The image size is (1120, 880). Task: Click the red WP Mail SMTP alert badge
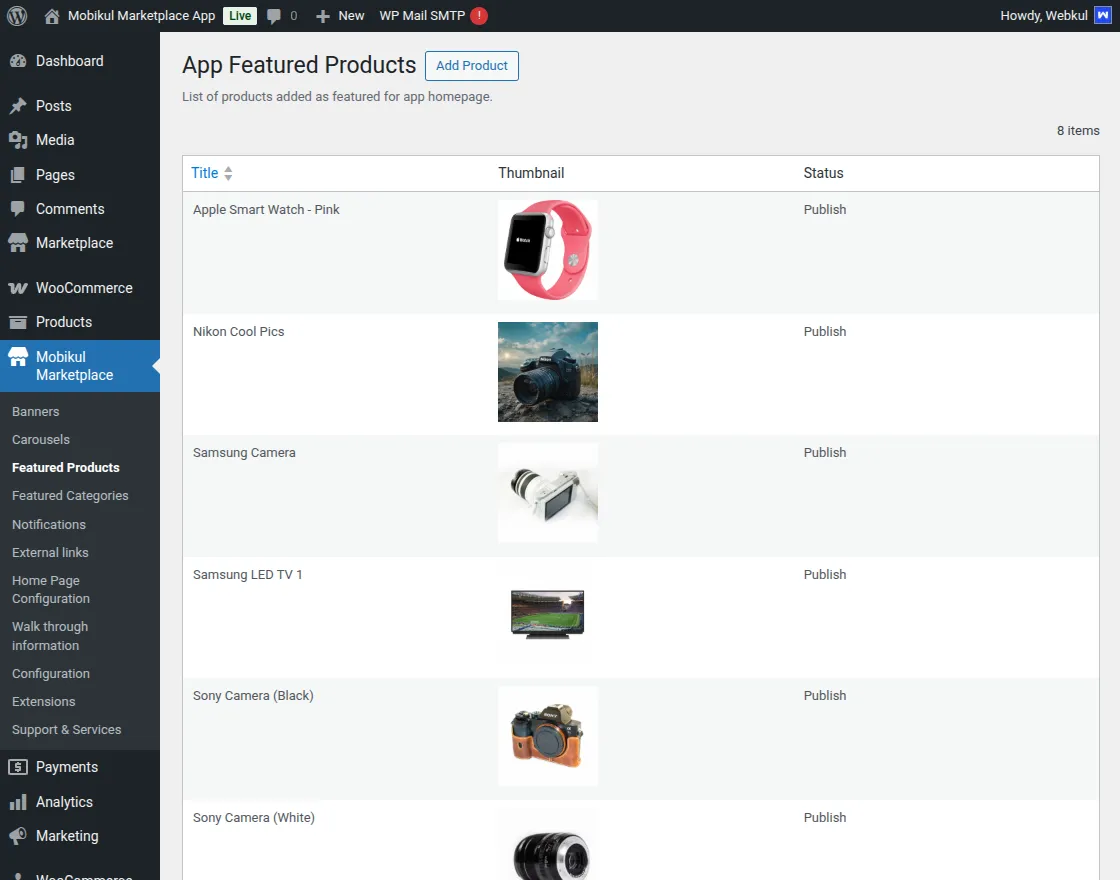[478, 15]
